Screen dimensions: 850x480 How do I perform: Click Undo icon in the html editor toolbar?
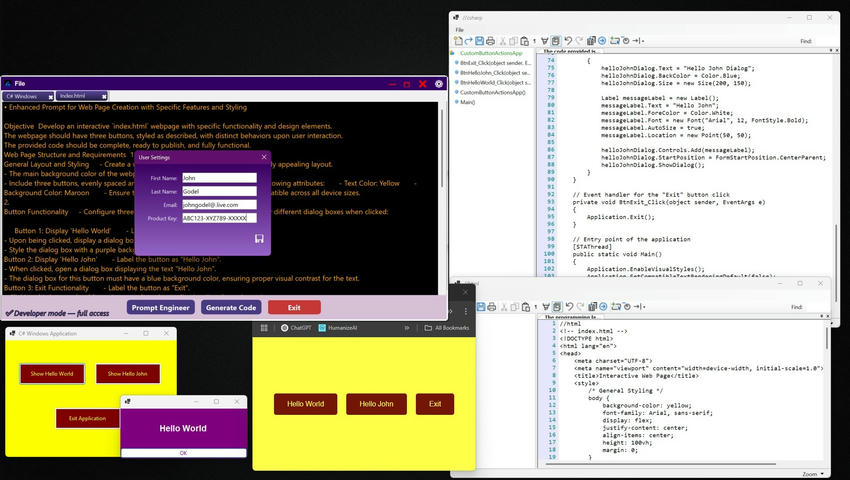[x=569, y=307]
